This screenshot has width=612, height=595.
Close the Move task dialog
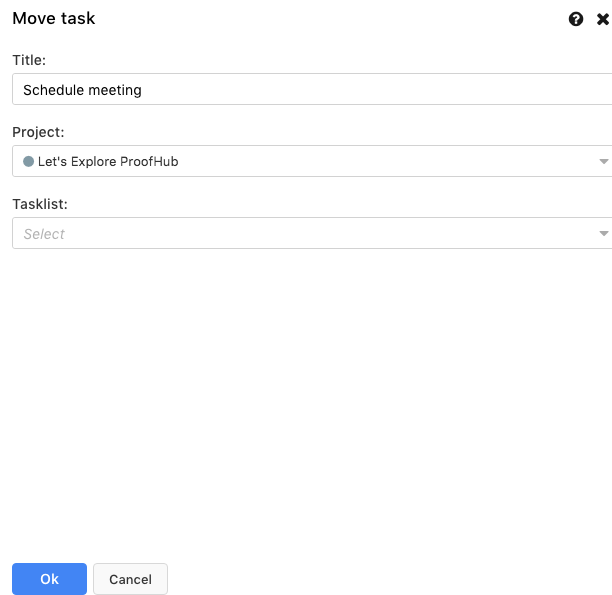pyautogui.click(x=603, y=19)
